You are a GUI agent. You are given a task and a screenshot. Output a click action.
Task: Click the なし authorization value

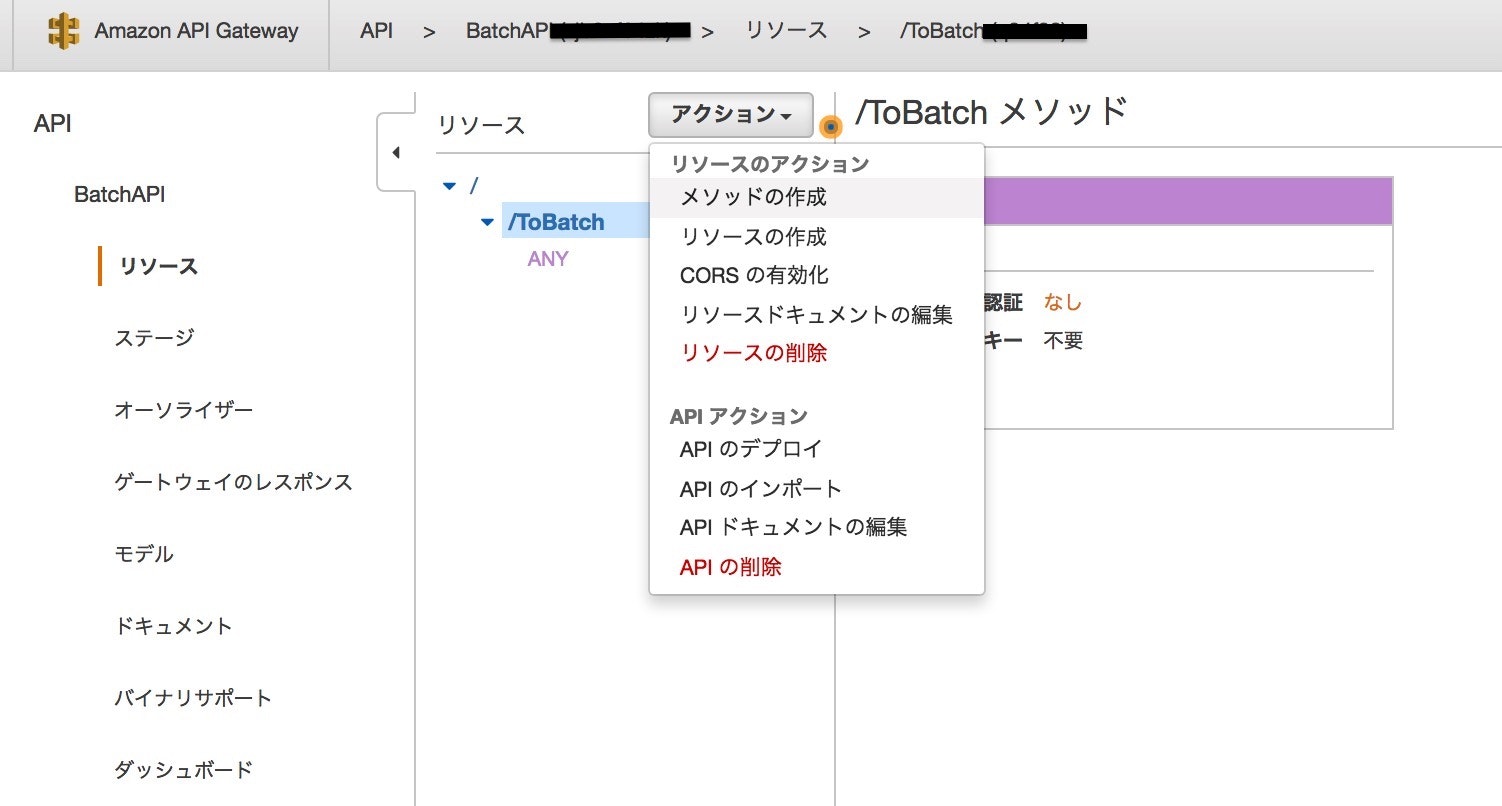(x=1063, y=302)
